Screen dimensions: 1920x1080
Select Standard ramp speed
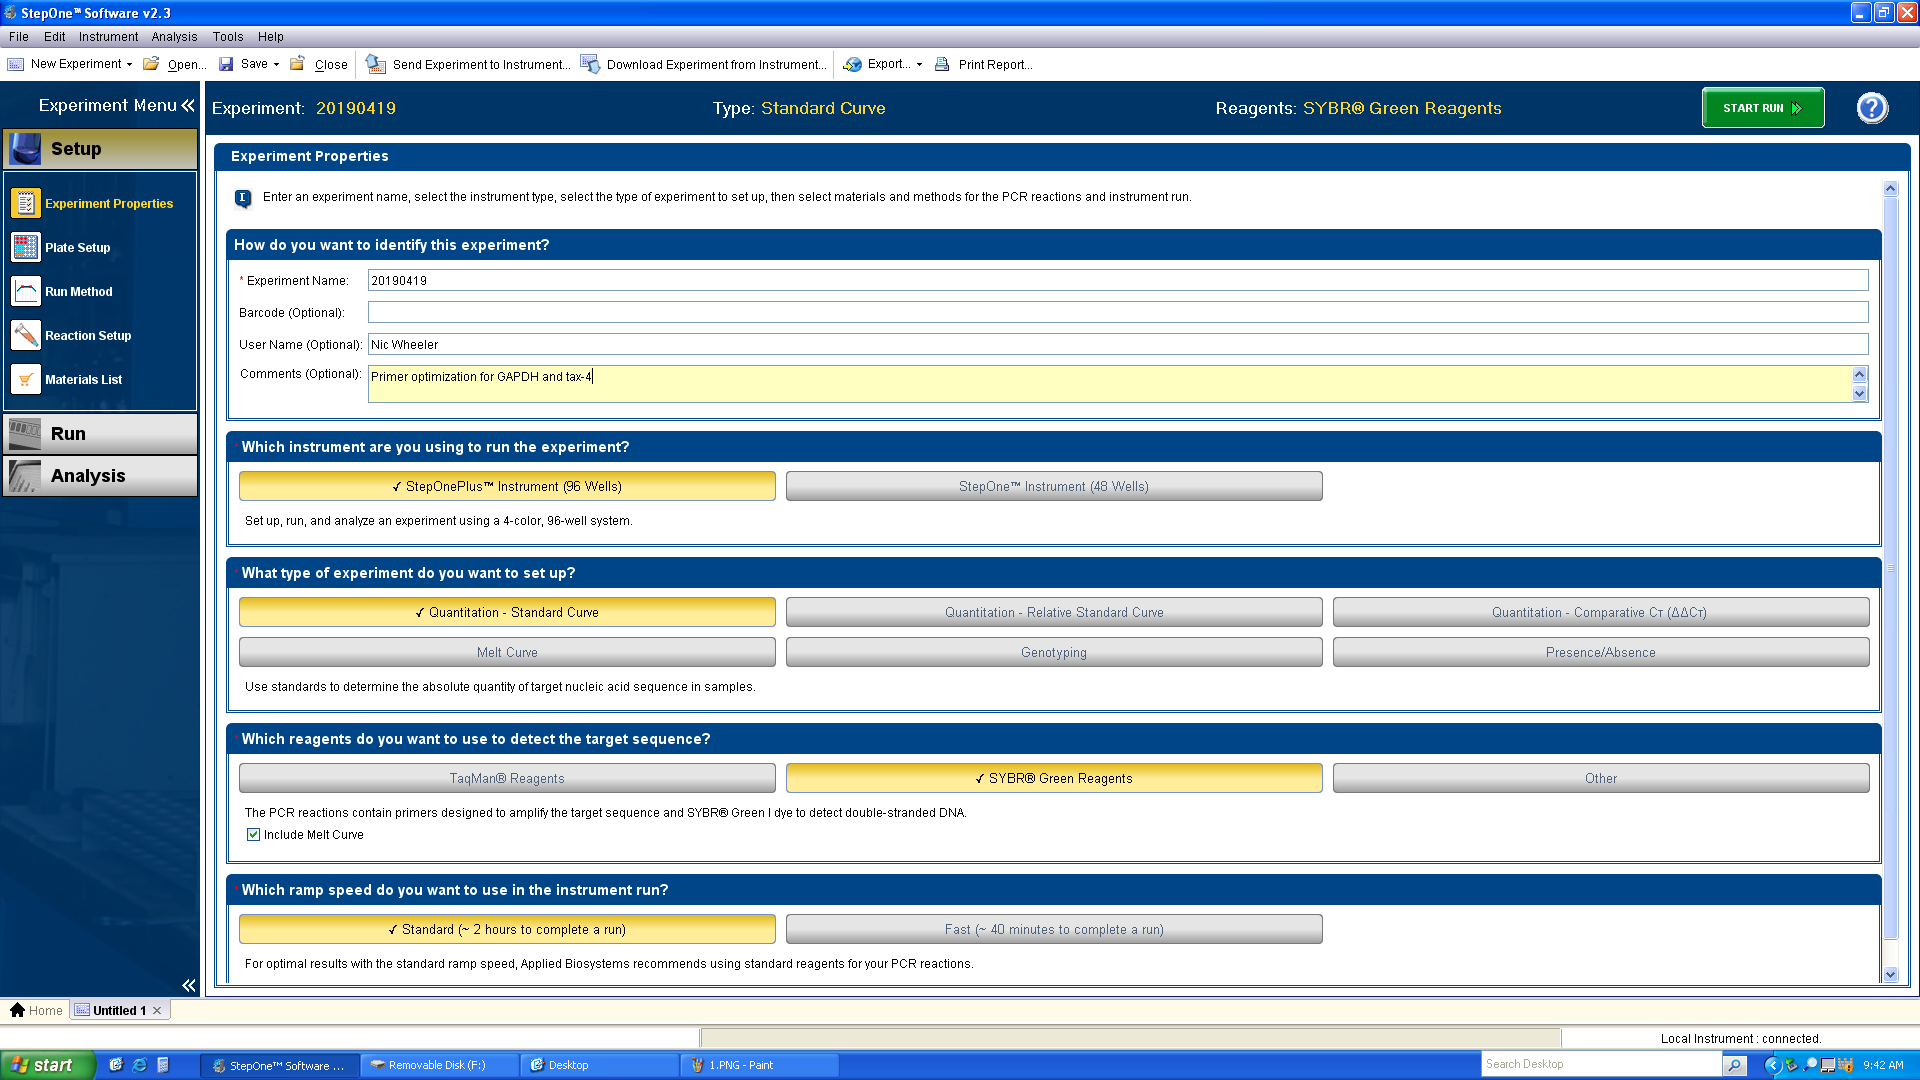[507, 929]
